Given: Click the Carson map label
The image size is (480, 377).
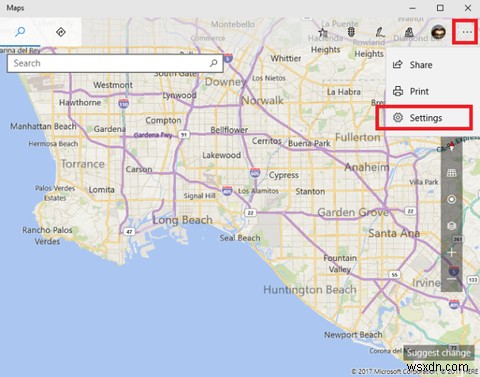Looking at the screenshot, I should pos(139,169).
